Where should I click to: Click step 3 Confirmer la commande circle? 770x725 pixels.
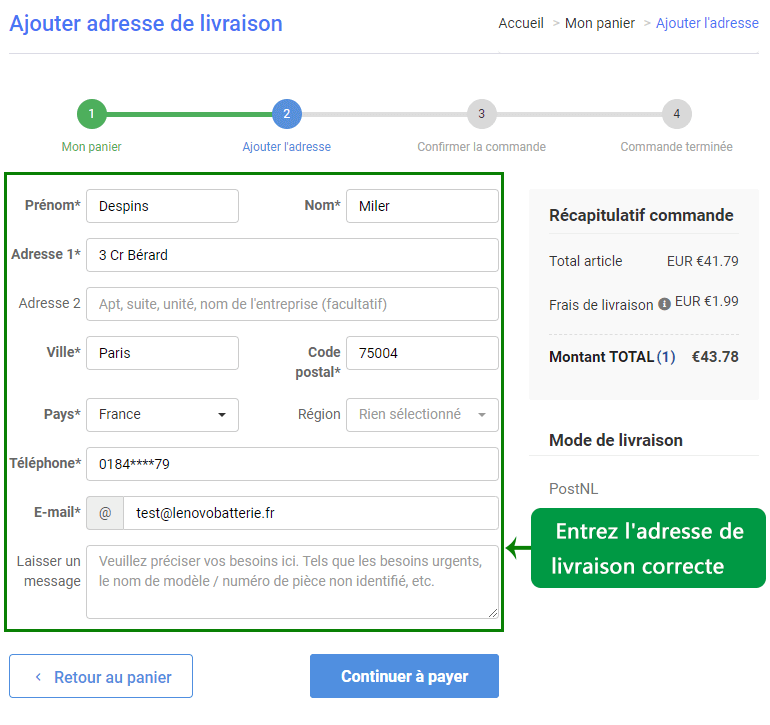[481, 114]
